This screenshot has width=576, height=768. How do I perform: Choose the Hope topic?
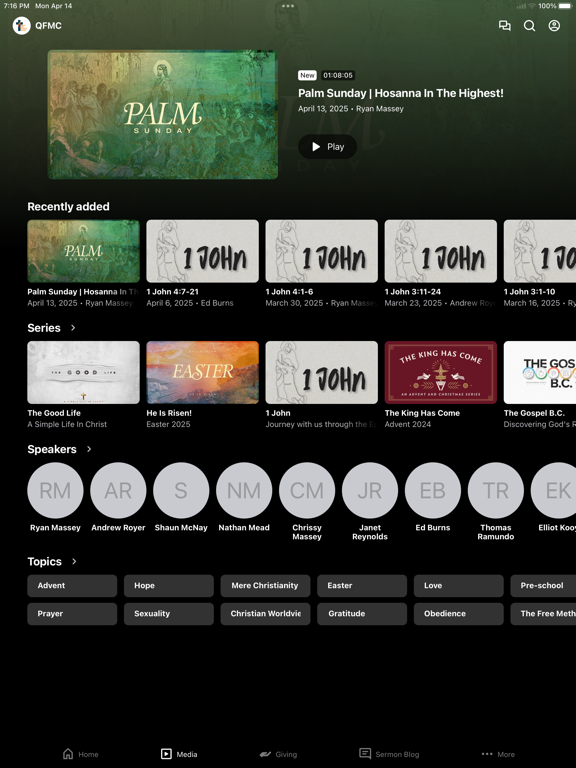click(168, 586)
